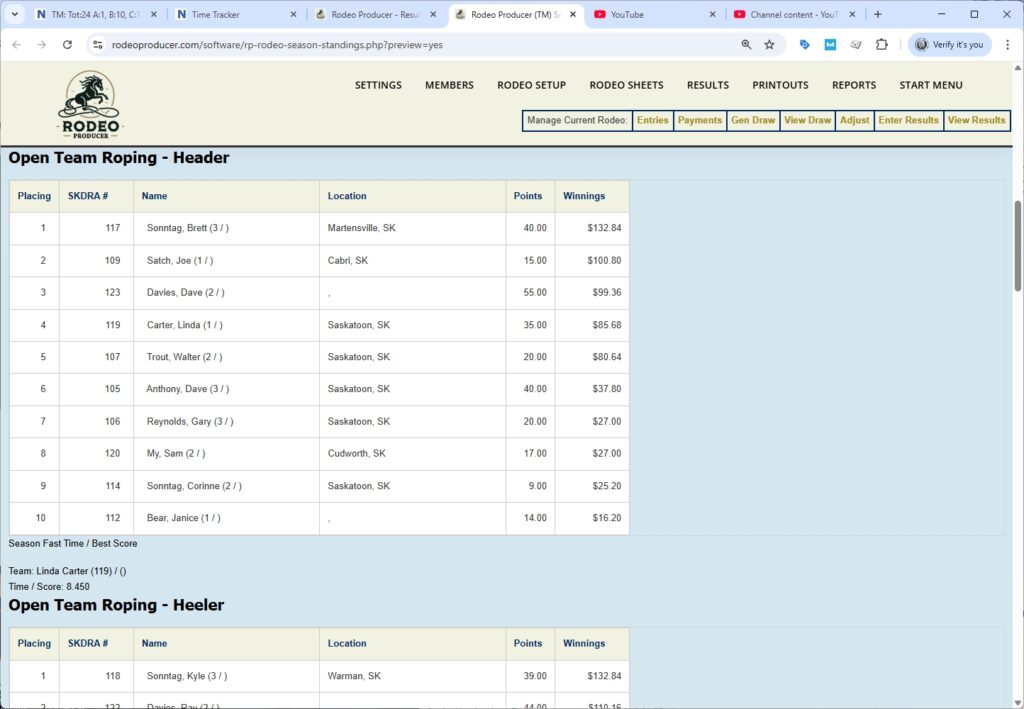Screen dimensions: 1024x709
Task: Reload the page with the refresh icon
Action: point(67,45)
